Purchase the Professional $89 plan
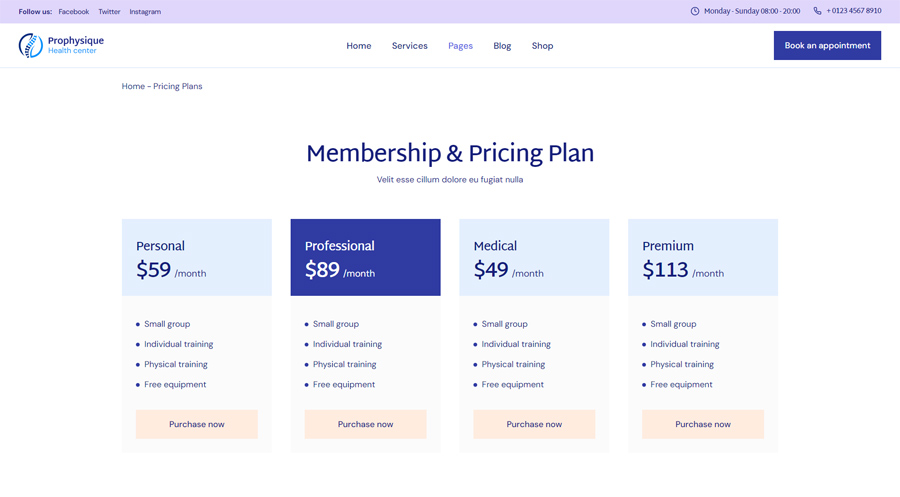The image size is (900, 497). tap(366, 424)
